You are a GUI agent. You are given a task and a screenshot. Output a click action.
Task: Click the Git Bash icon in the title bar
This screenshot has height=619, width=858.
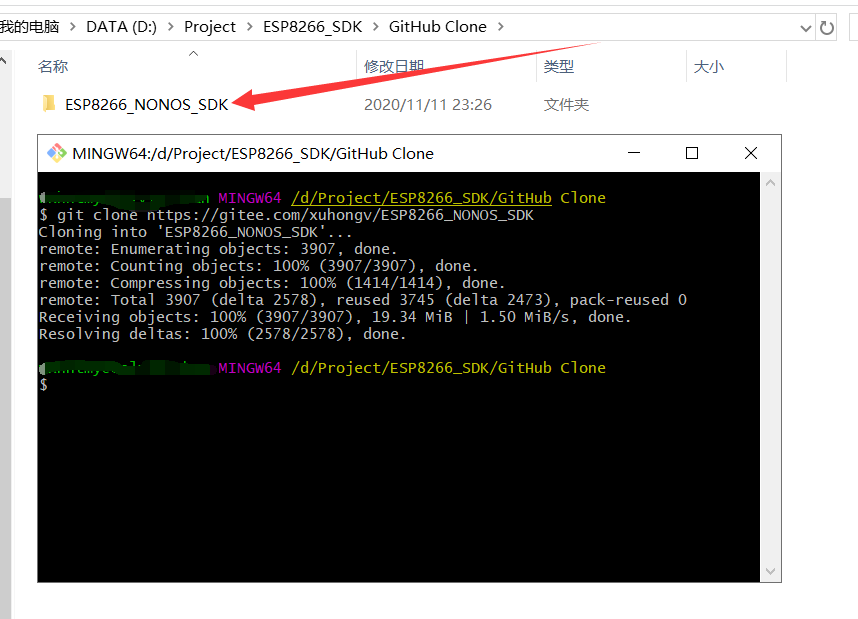click(x=57, y=153)
